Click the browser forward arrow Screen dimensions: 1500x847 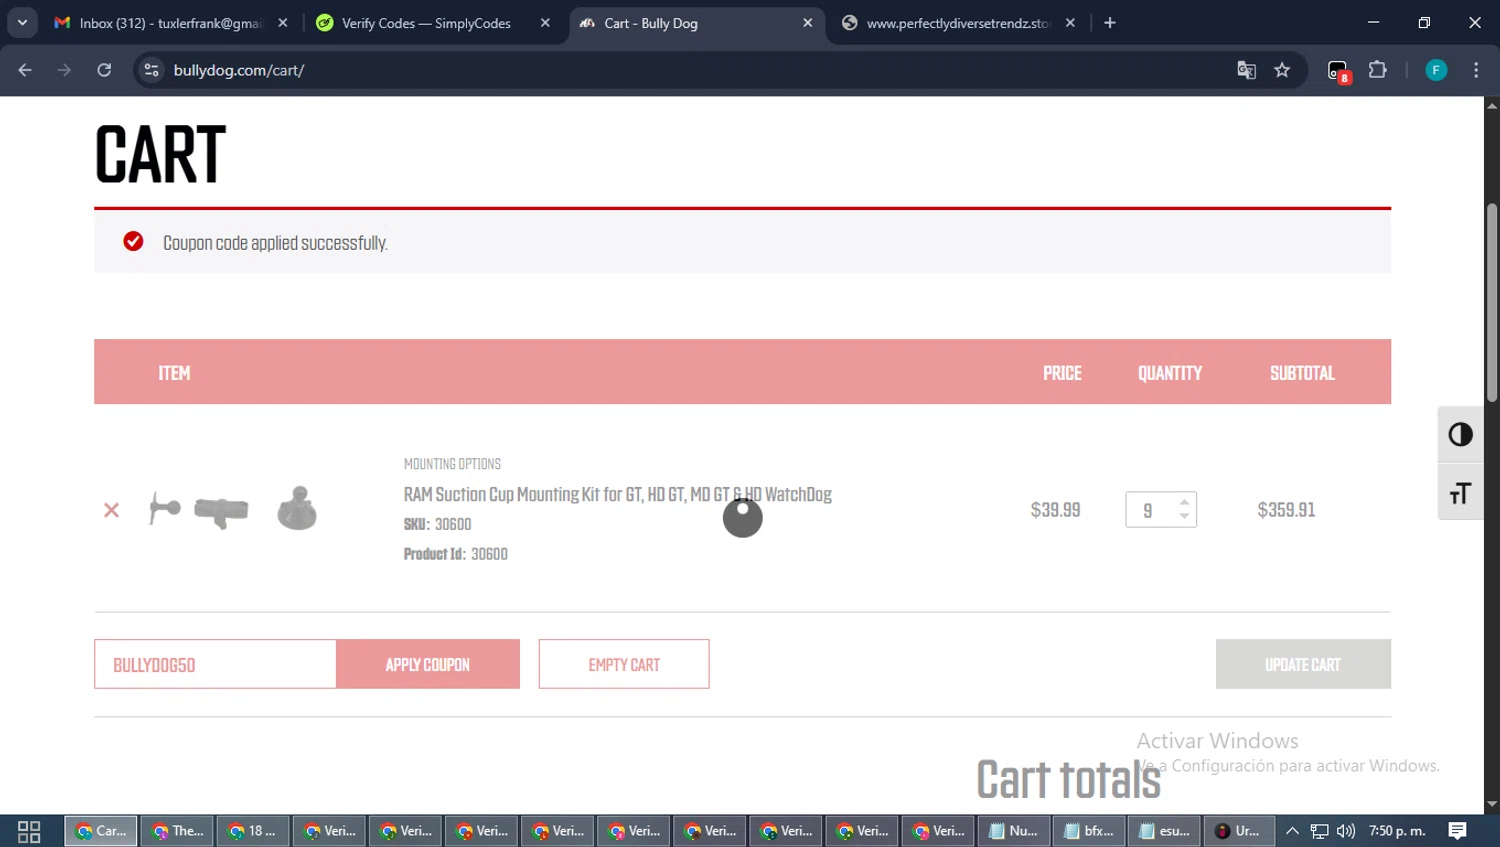[x=64, y=70]
